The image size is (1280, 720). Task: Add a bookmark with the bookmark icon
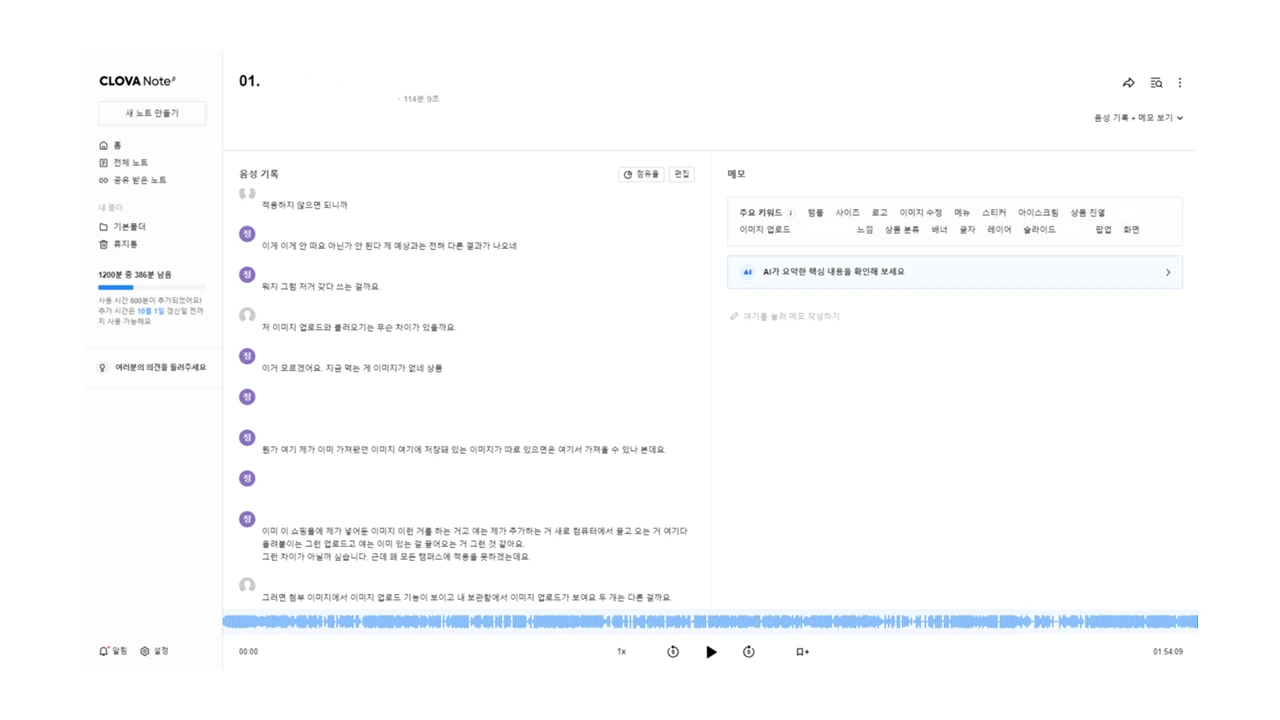(802, 651)
